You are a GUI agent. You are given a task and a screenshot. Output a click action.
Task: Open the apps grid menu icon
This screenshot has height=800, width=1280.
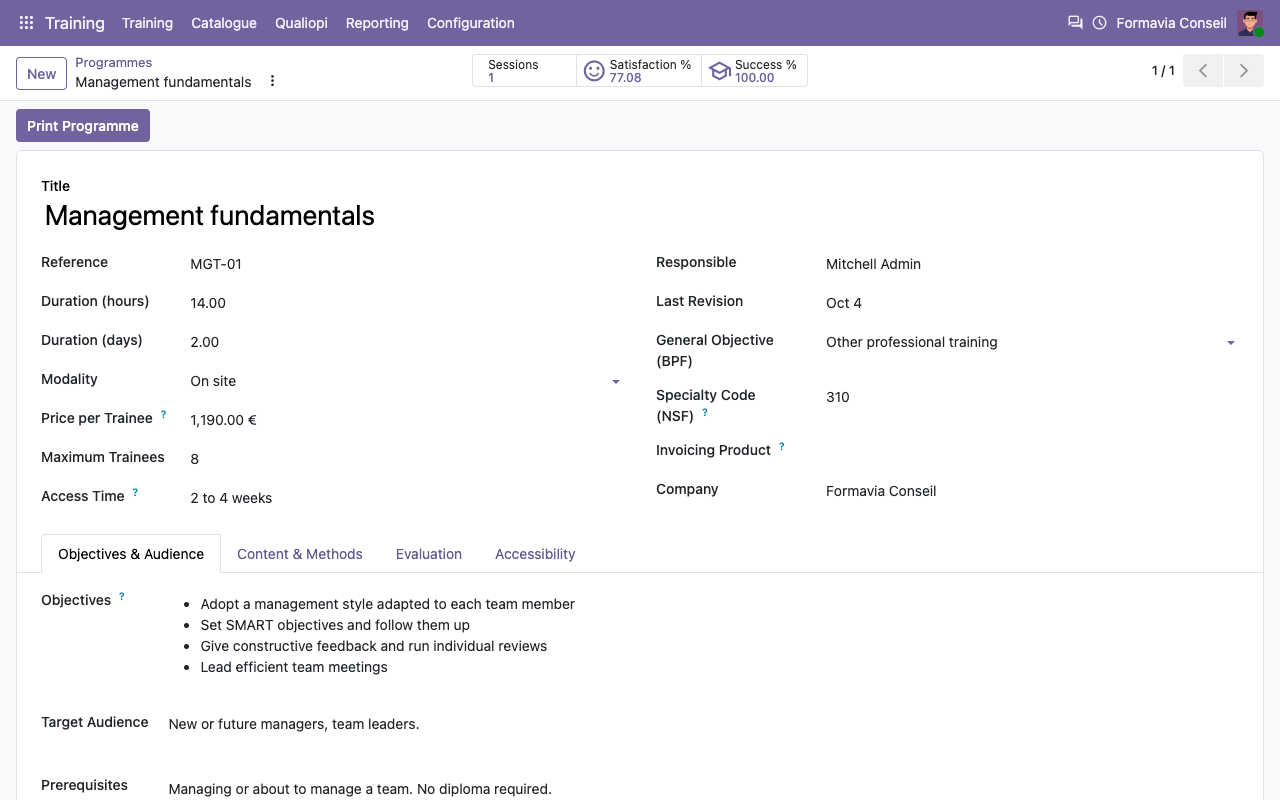tap(27, 23)
